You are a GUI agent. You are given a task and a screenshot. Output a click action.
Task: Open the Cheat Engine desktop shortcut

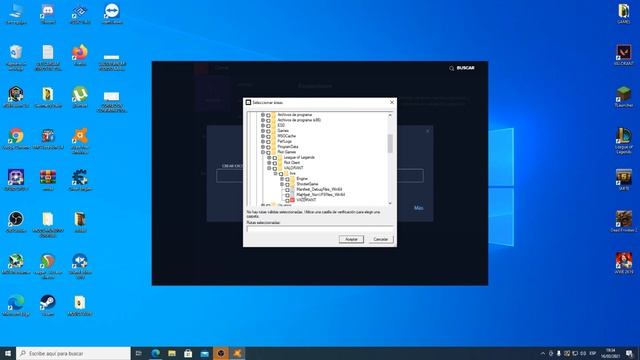[x=80, y=180]
